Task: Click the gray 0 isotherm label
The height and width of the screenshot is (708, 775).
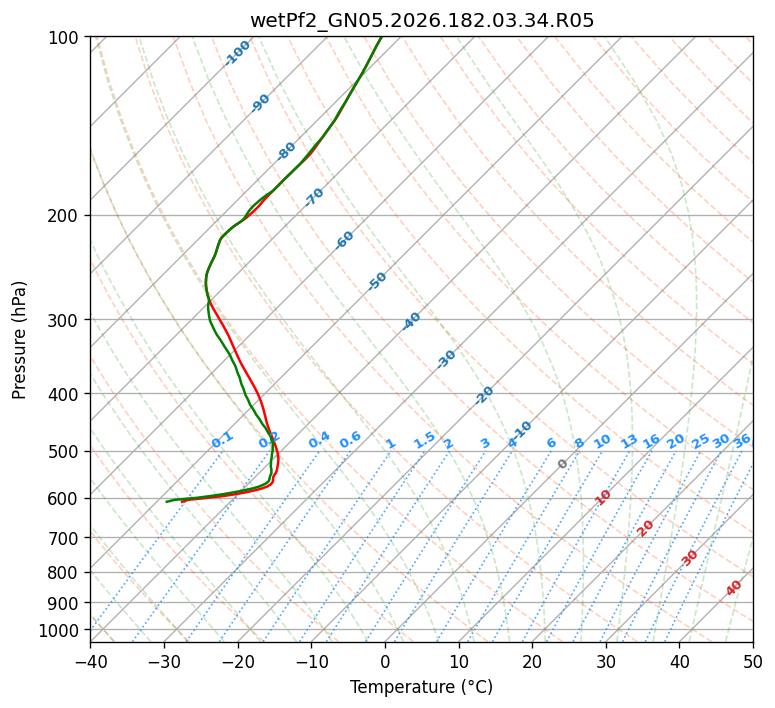Action: [562, 463]
